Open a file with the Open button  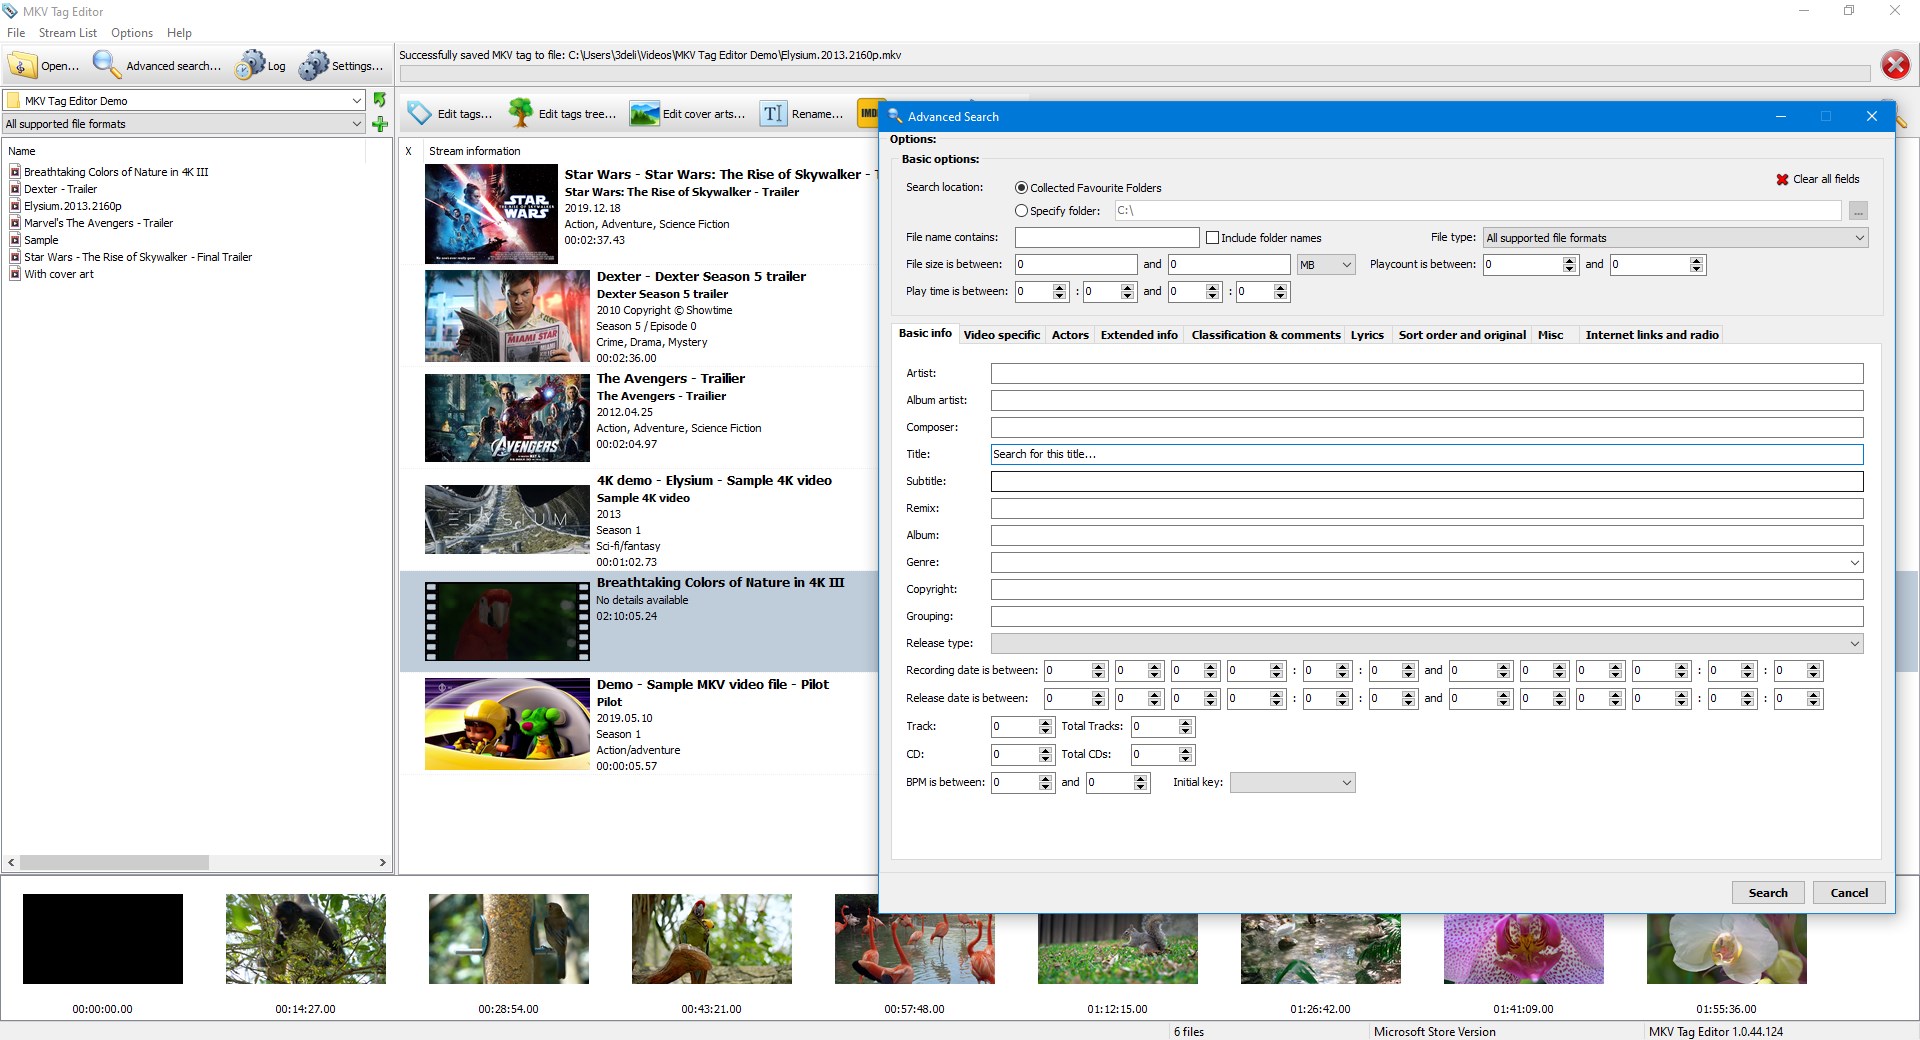tap(44, 66)
